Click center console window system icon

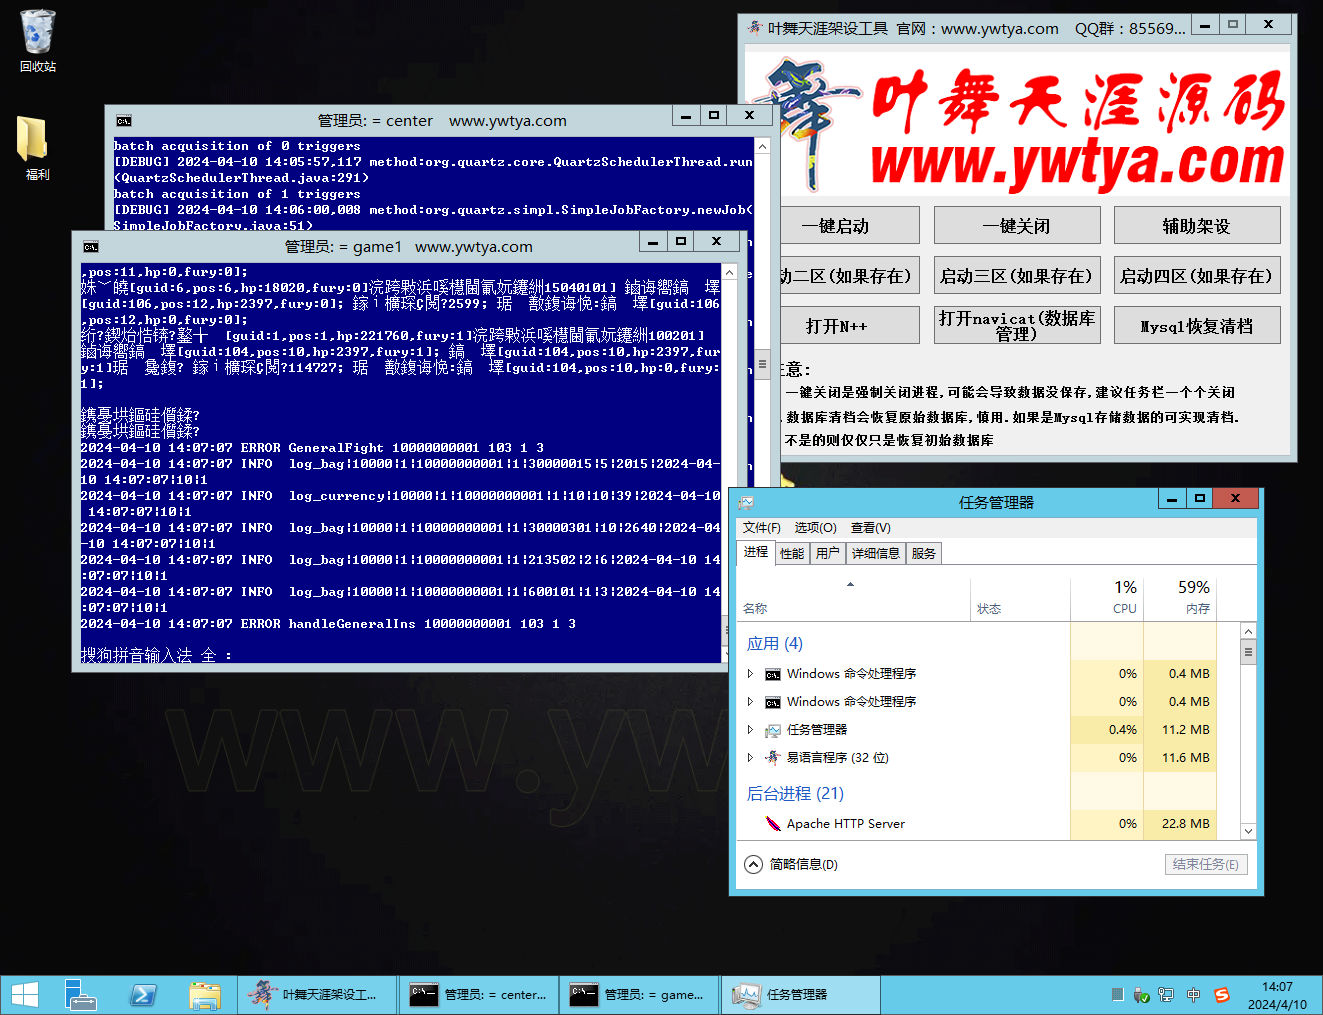(123, 121)
